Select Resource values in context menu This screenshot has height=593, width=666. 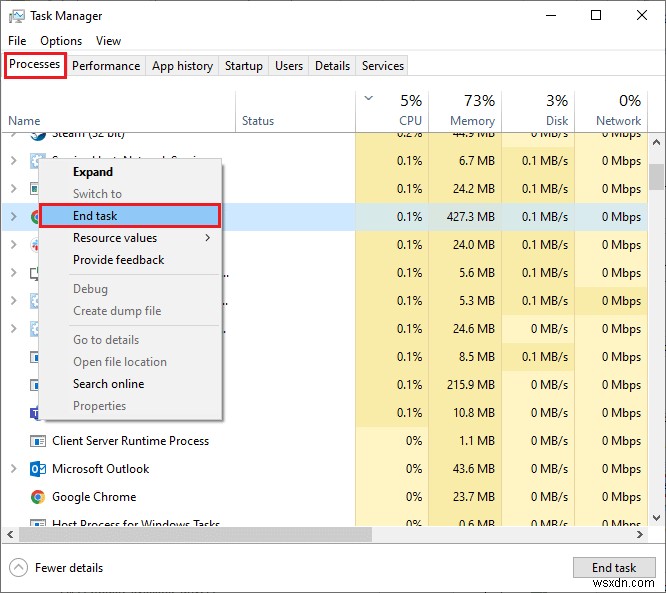pyautogui.click(x=130, y=238)
